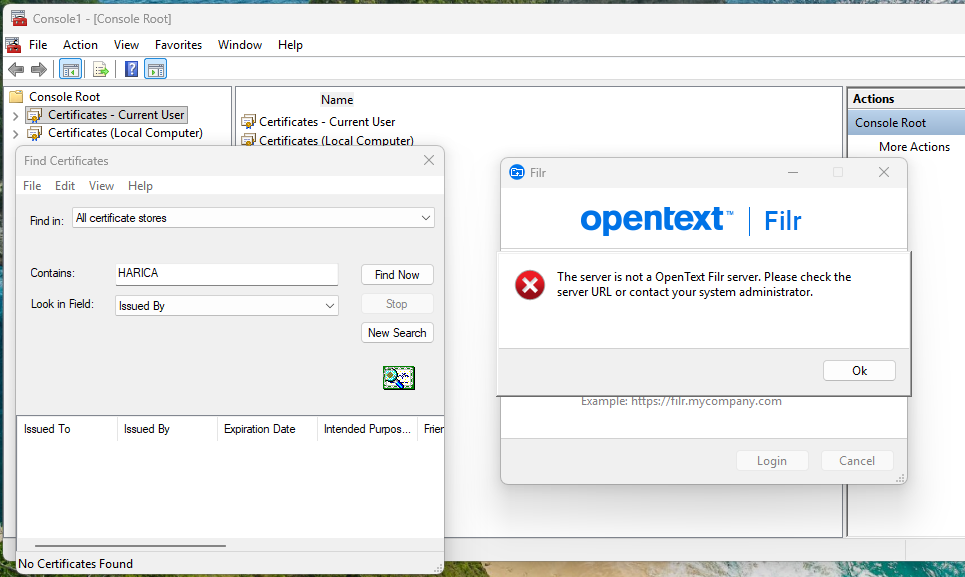Screen dimensions: 965x577
Task: Click the Issued To column header
Action: click(66, 429)
